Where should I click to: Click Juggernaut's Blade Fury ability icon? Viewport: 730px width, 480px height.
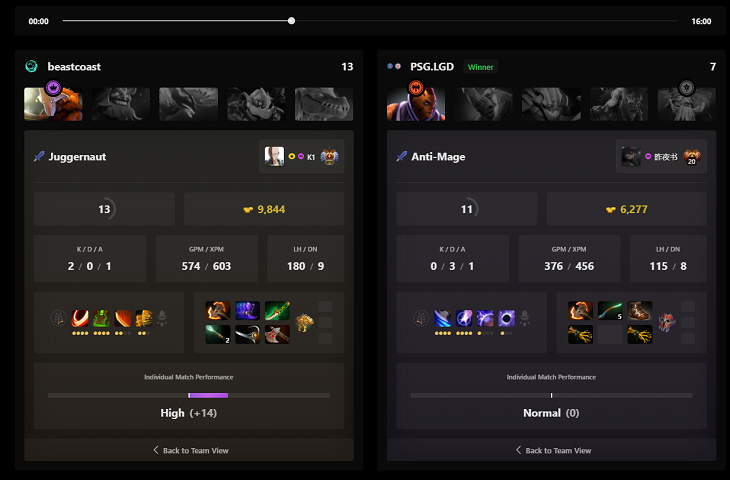[x=80, y=318]
